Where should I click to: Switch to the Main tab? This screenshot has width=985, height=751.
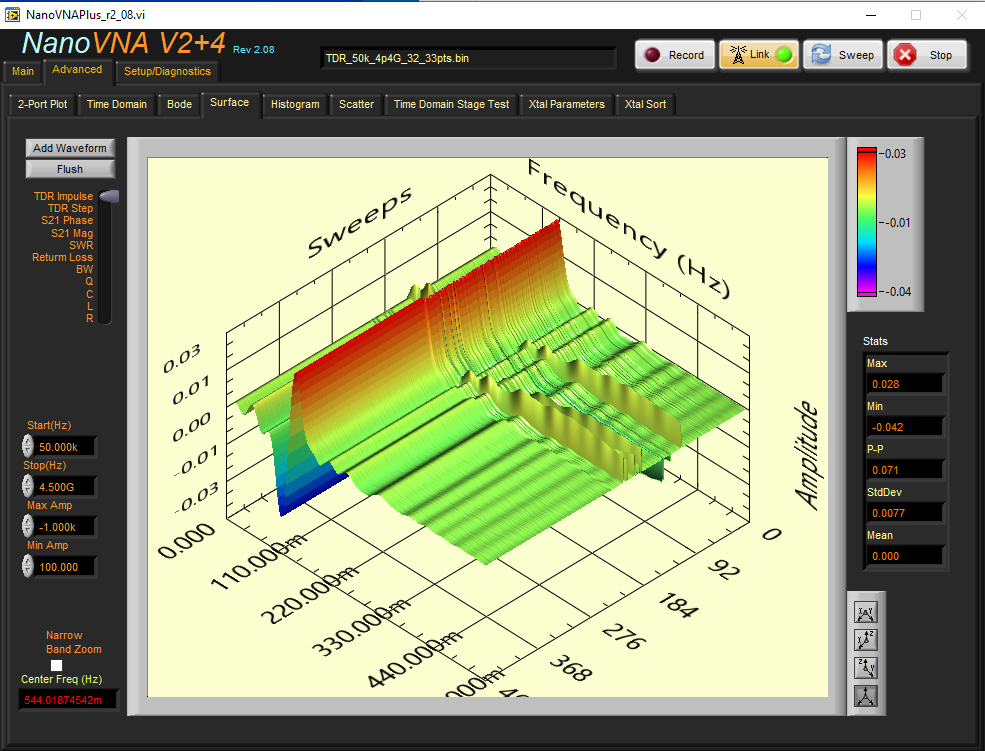point(23,72)
